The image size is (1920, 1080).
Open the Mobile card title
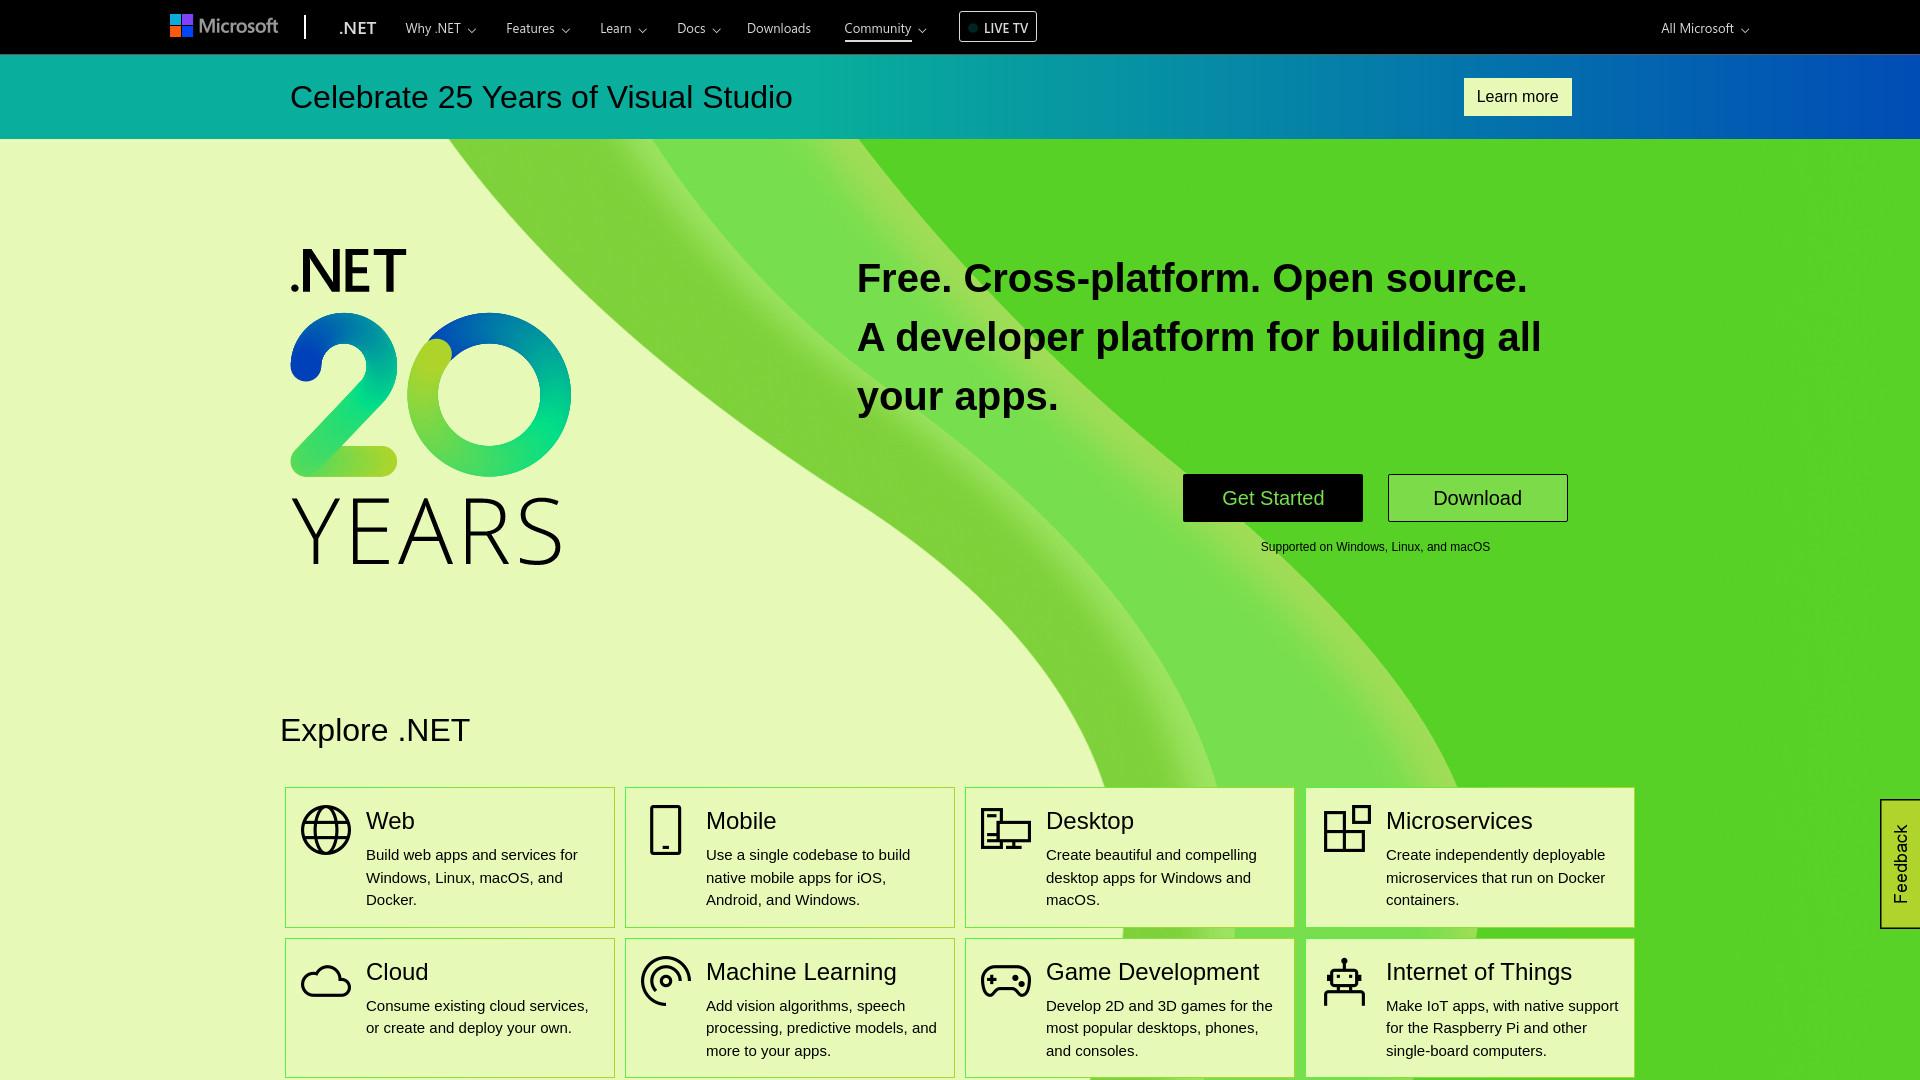point(741,821)
